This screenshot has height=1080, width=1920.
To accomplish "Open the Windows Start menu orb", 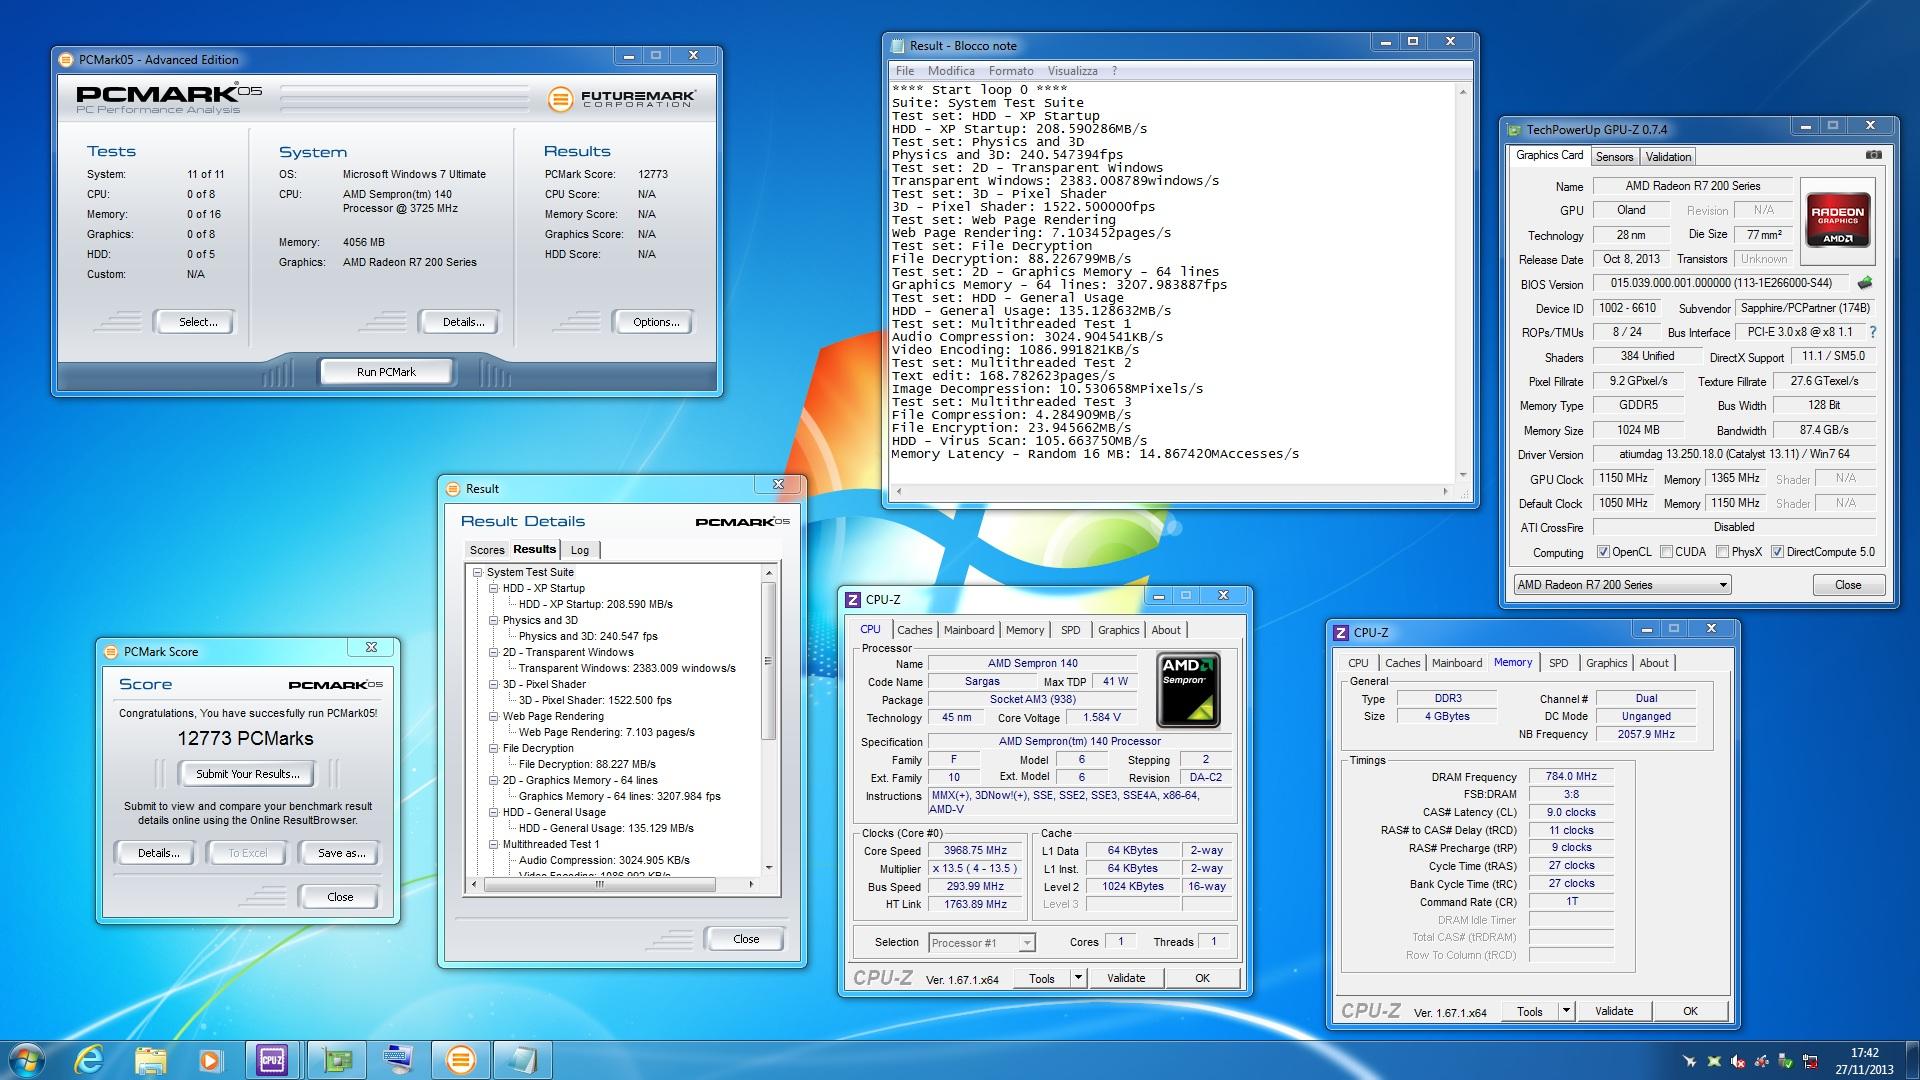I will 26,1059.
